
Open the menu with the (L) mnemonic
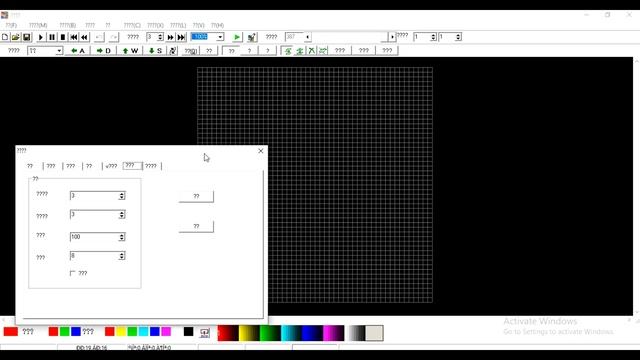coord(178,25)
